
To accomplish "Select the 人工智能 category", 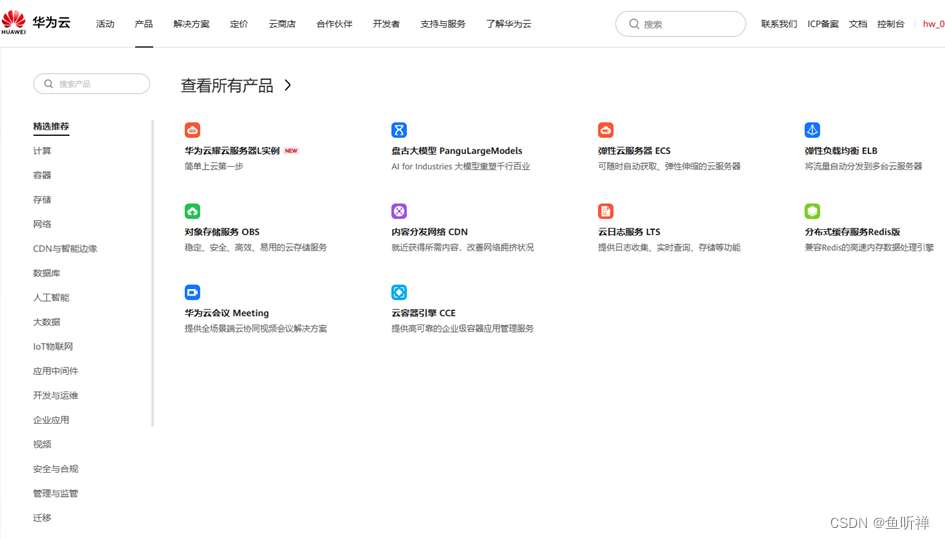I will tap(51, 297).
